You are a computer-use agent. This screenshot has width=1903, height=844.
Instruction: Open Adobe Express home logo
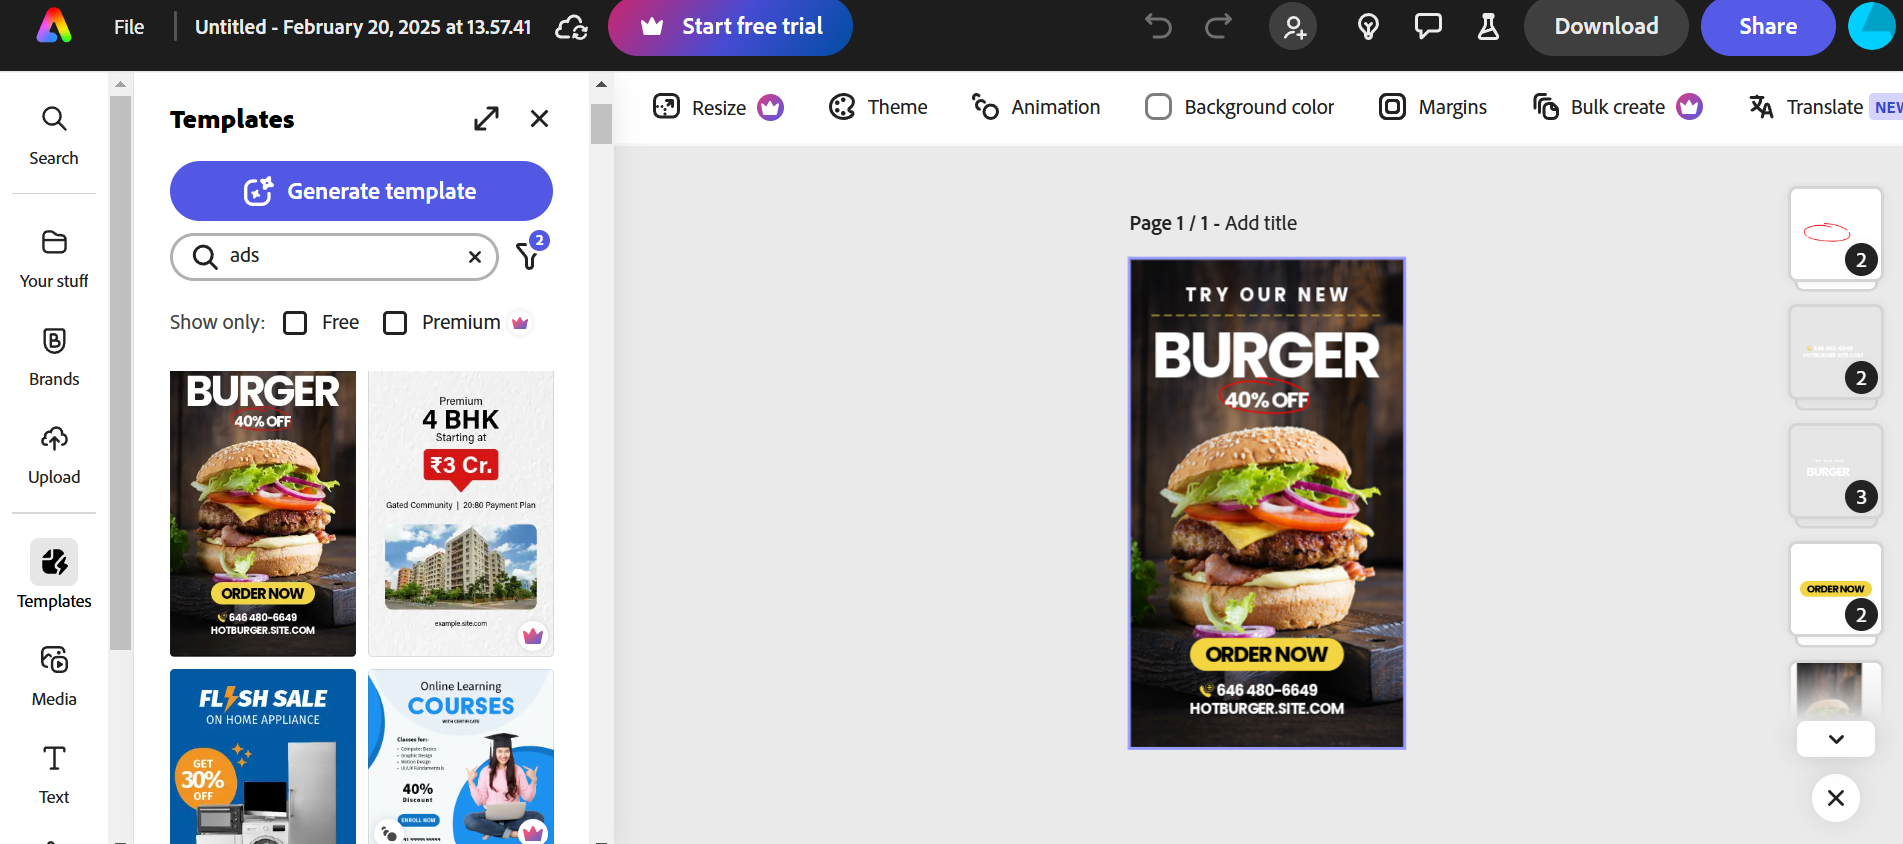[54, 26]
